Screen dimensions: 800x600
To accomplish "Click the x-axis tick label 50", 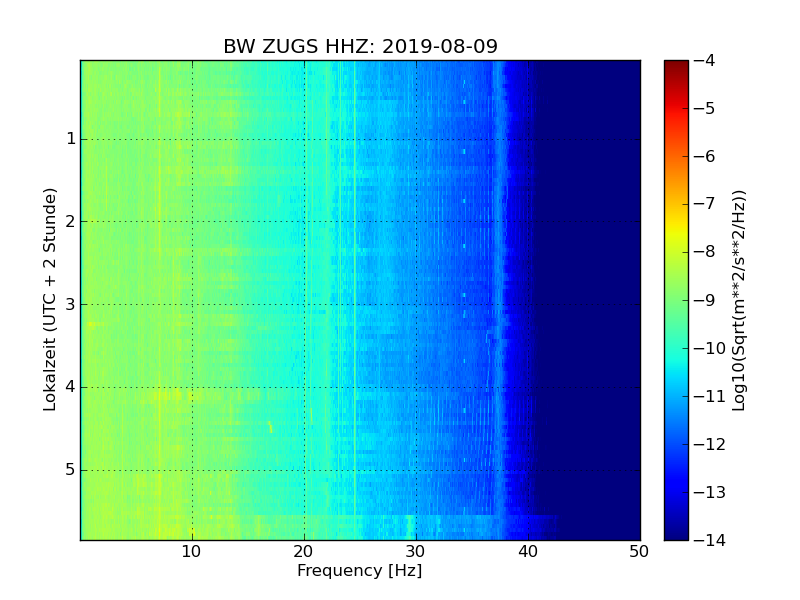I will tap(640, 552).
